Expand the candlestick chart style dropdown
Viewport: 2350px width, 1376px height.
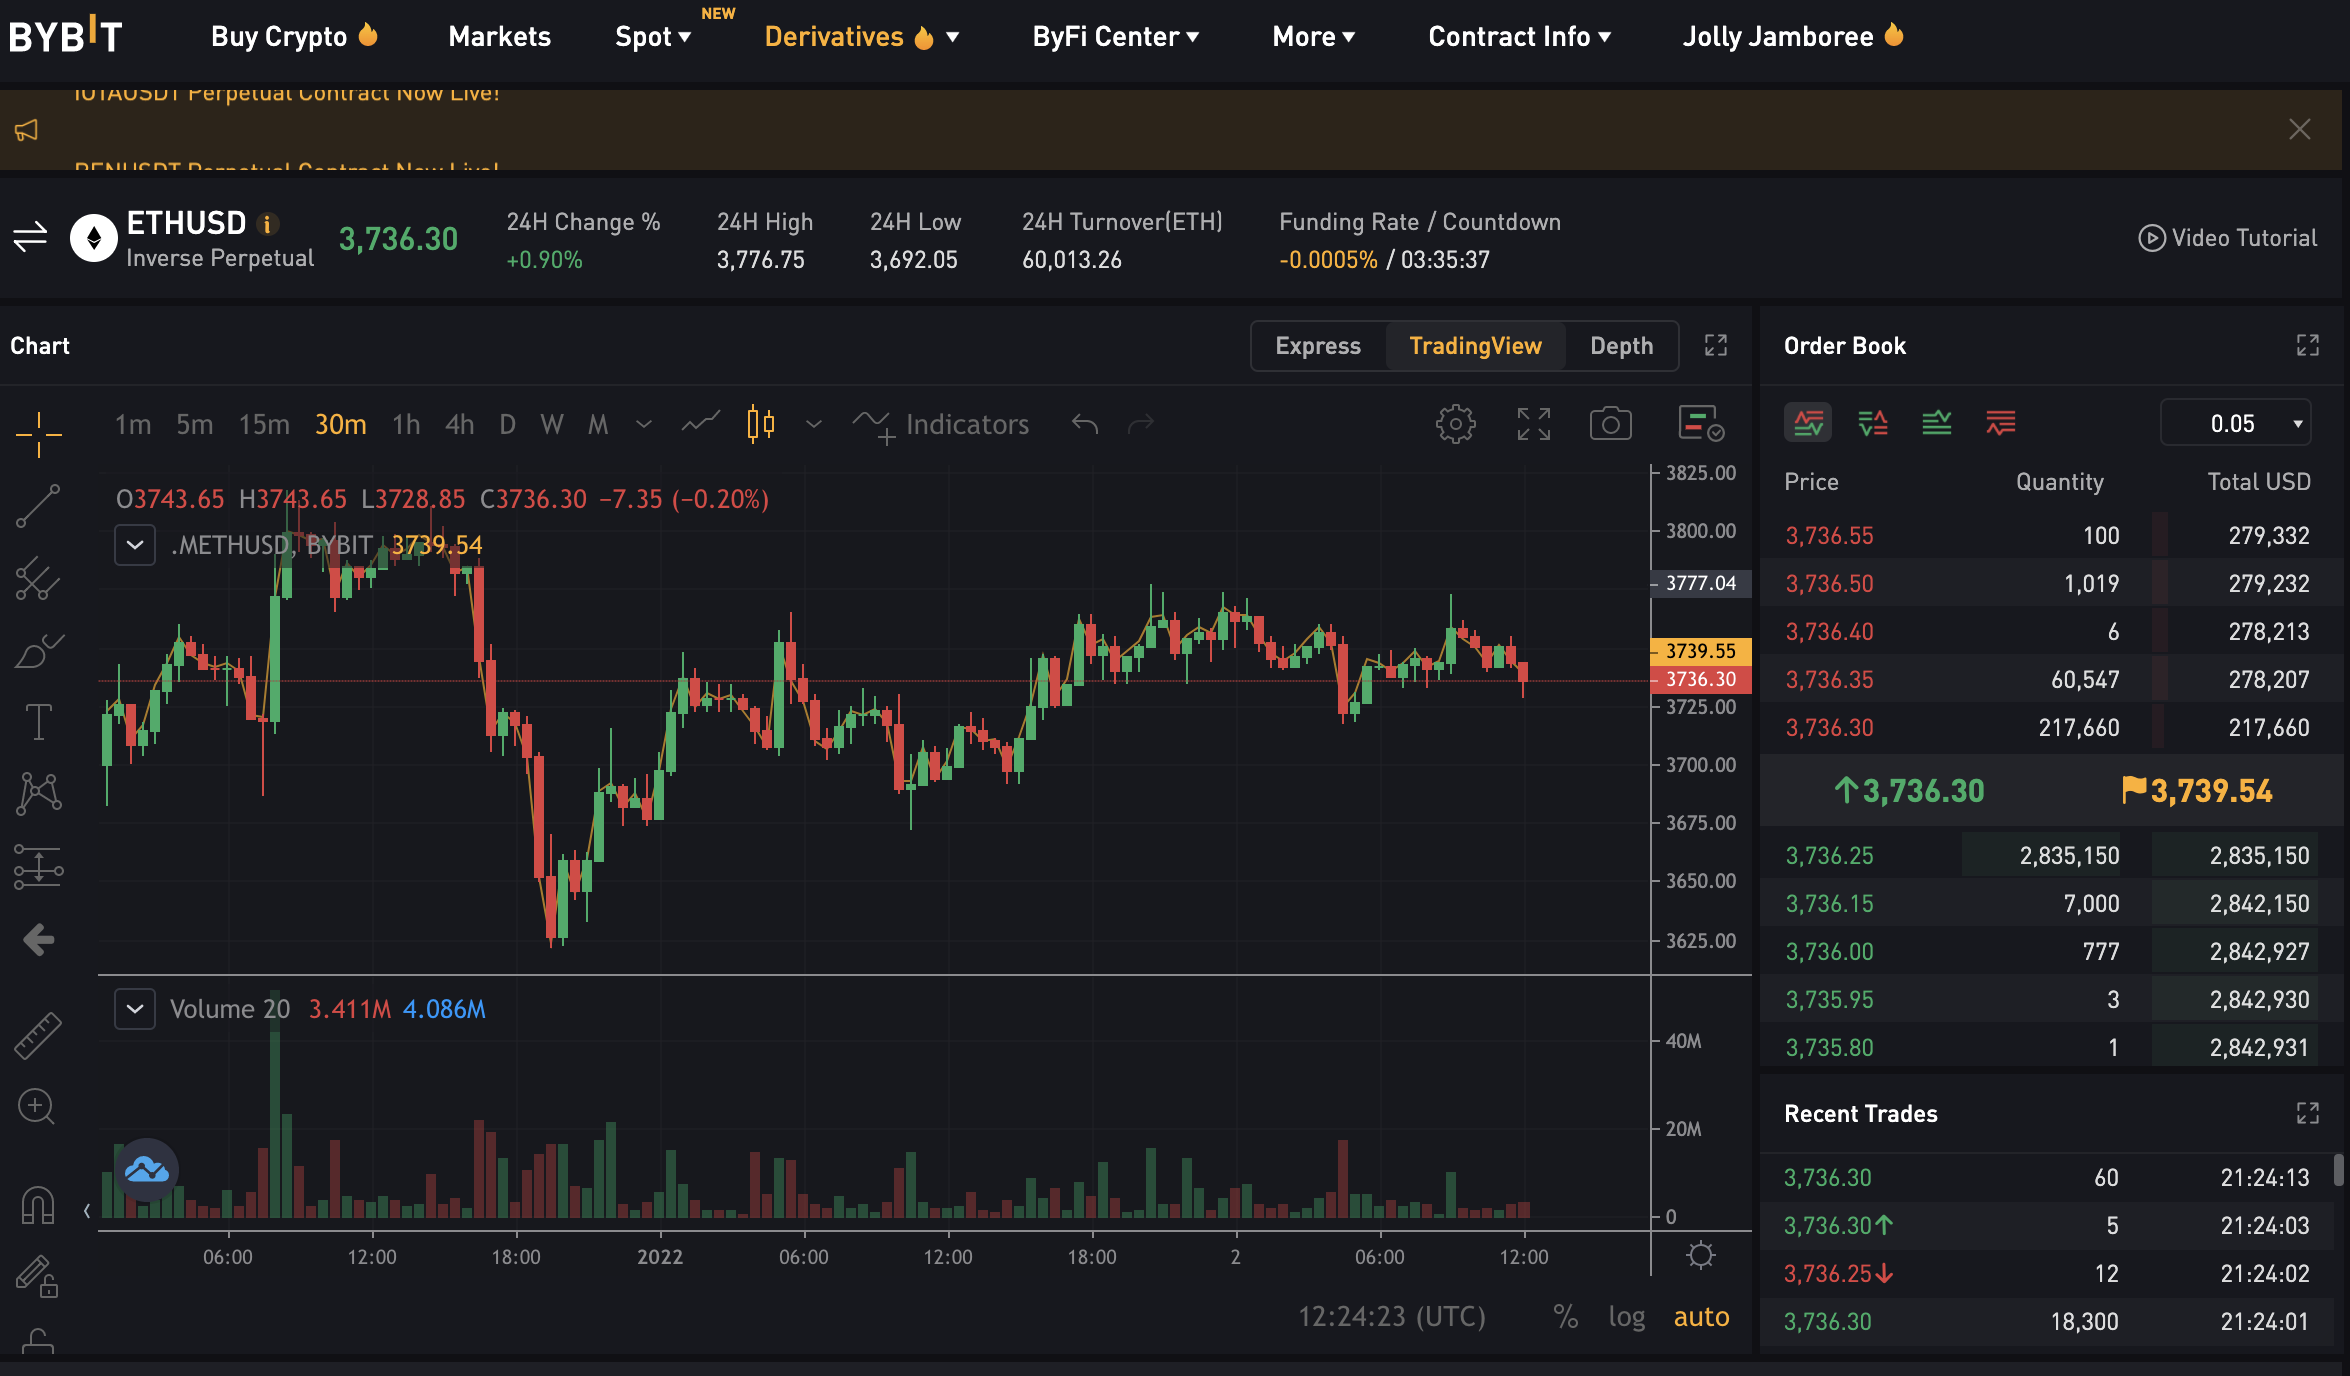(x=814, y=424)
